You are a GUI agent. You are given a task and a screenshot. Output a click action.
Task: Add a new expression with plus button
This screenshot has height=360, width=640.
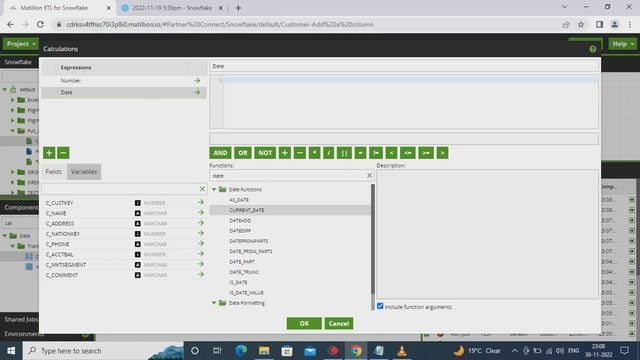point(49,153)
